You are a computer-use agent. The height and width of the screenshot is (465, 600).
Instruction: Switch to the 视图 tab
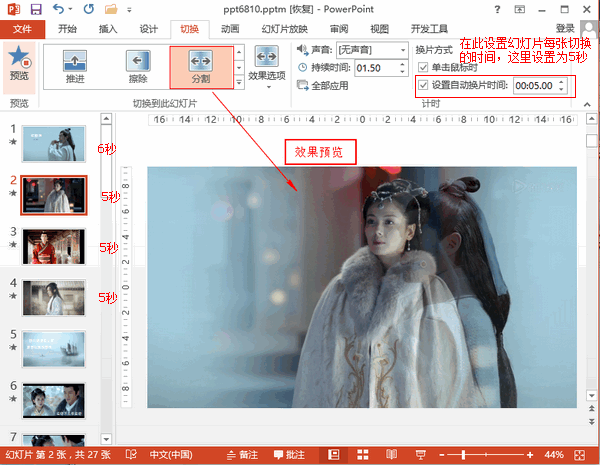379,29
